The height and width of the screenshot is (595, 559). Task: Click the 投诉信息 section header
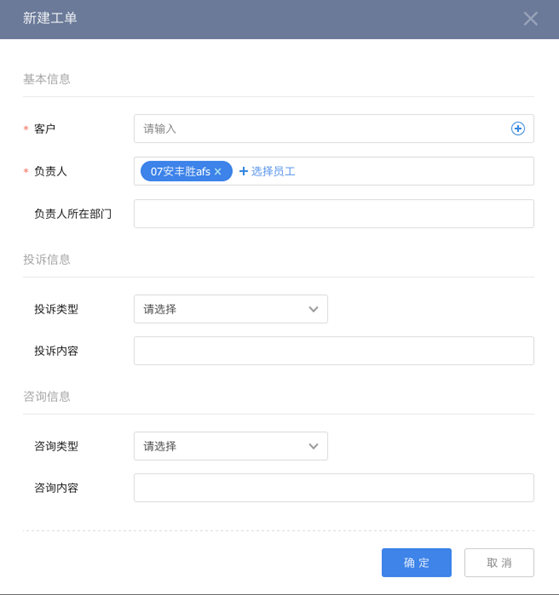click(x=47, y=260)
